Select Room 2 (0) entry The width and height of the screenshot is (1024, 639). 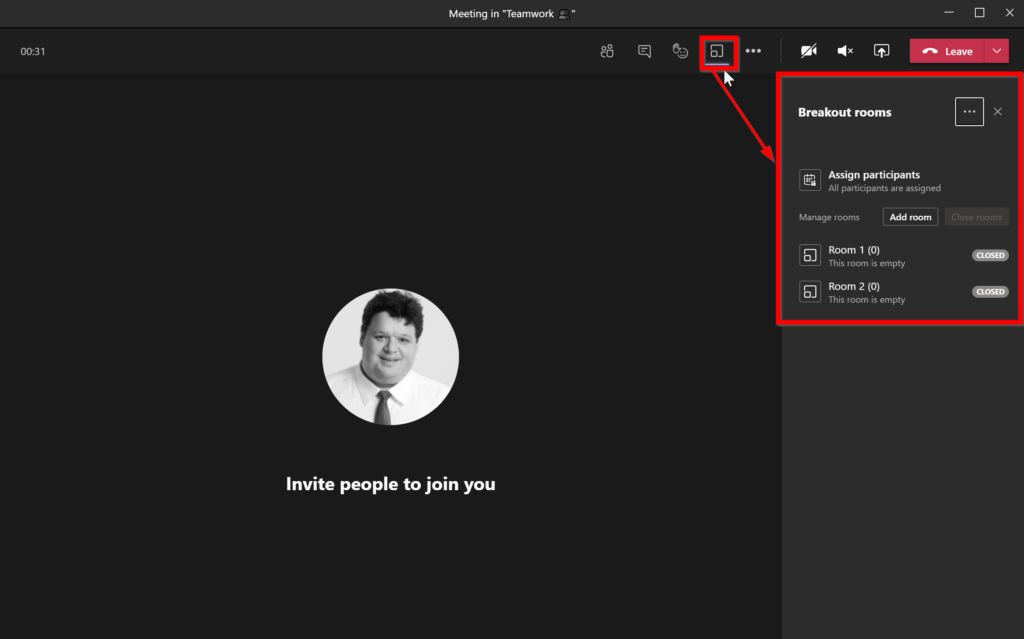click(x=903, y=292)
